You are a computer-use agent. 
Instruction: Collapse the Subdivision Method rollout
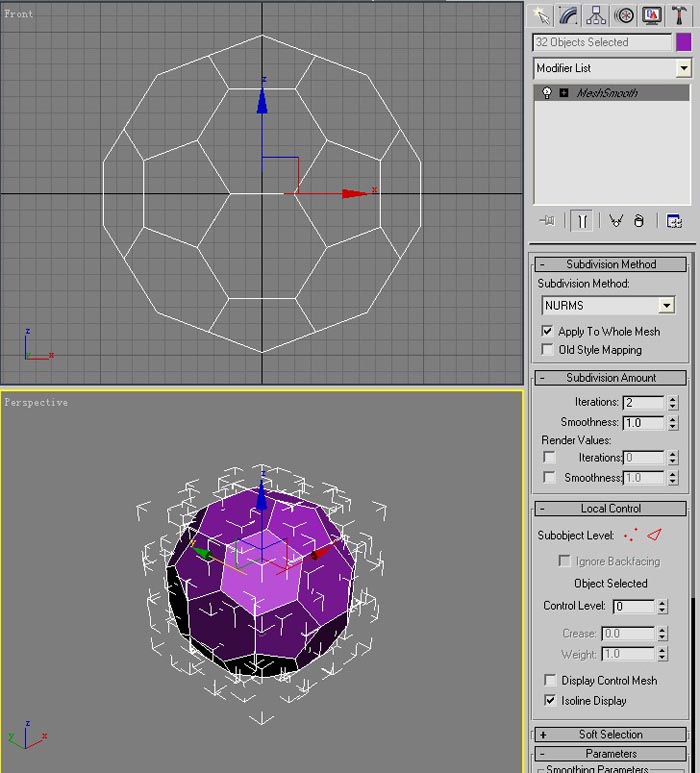click(610, 264)
